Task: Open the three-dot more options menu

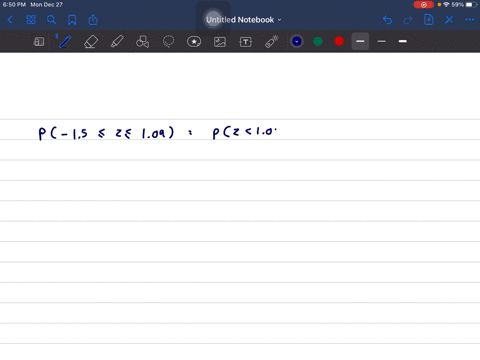Action: (x=470, y=20)
